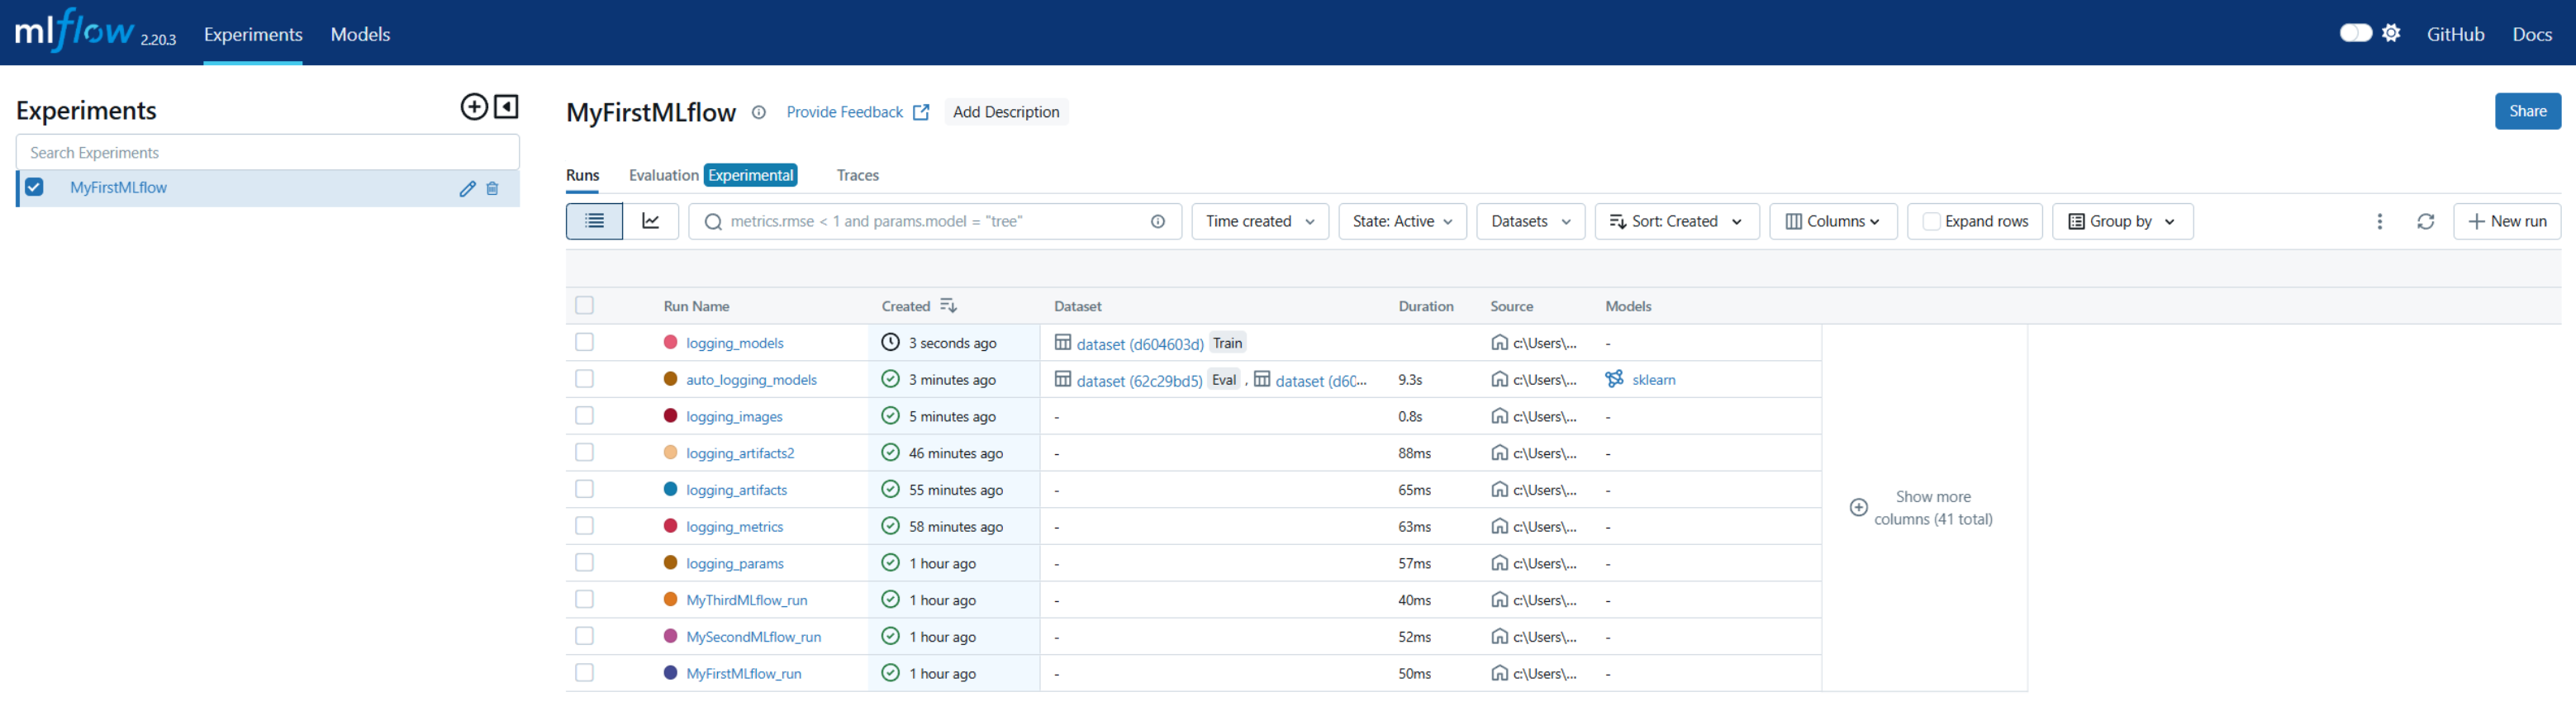Toggle the dark mode switch

[x=2355, y=33]
